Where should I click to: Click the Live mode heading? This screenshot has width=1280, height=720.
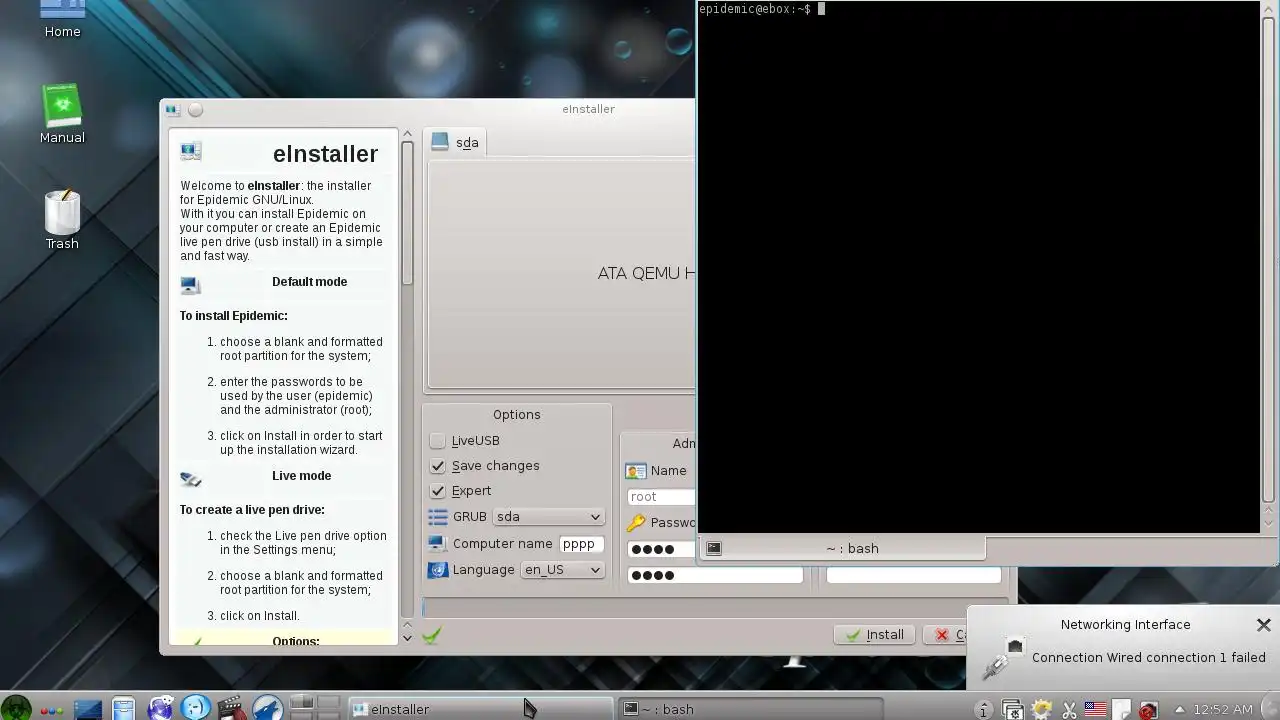pyautogui.click(x=301, y=476)
